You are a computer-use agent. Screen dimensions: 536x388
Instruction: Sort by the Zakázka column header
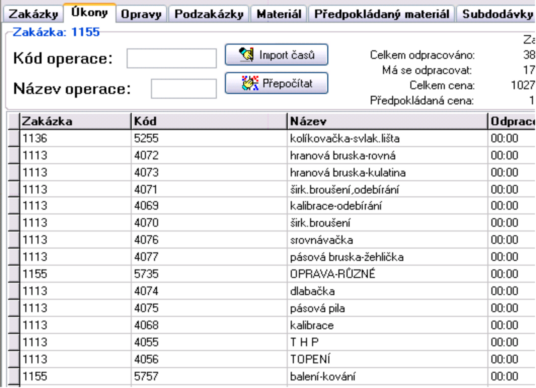point(75,121)
